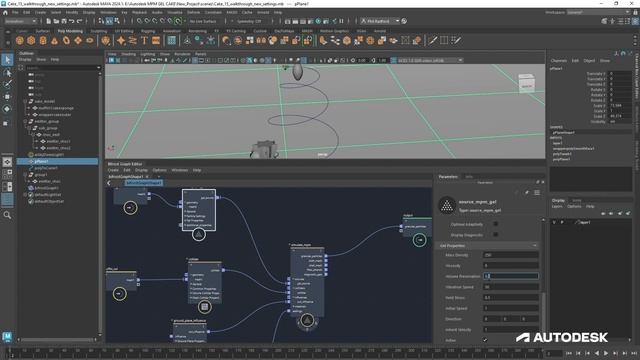Click the Mass Density value field
The image size is (640, 360).
pyautogui.click(x=510, y=255)
